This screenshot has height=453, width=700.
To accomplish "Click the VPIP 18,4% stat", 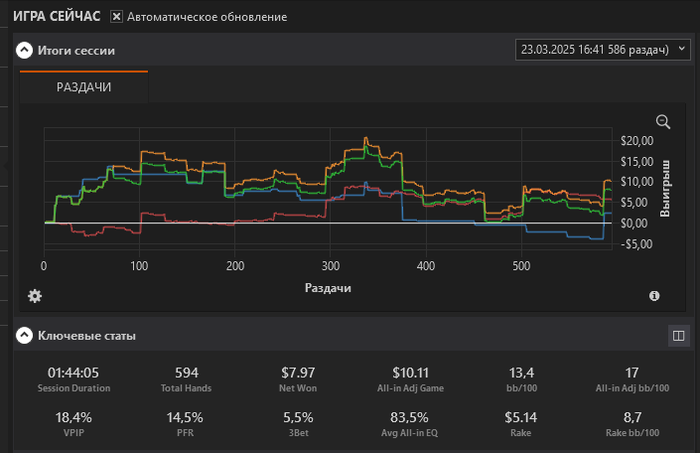I will (x=74, y=416).
